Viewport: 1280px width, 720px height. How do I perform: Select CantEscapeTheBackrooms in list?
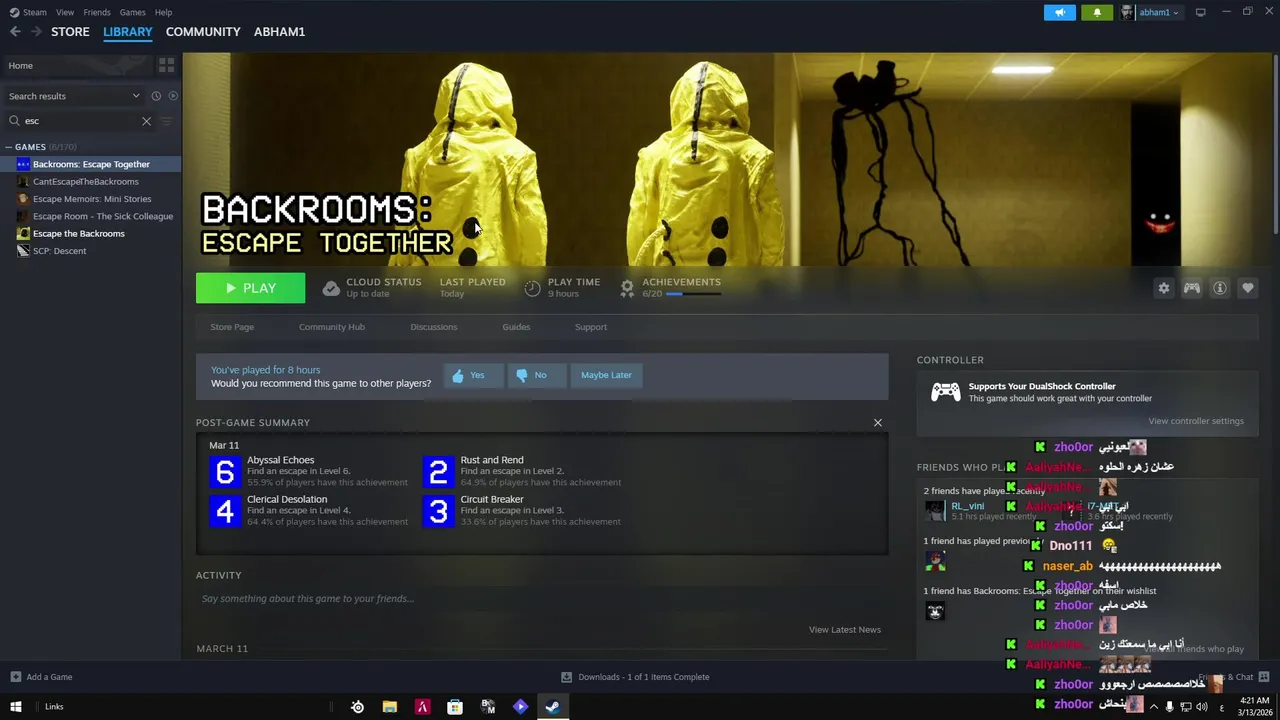[86, 181]
